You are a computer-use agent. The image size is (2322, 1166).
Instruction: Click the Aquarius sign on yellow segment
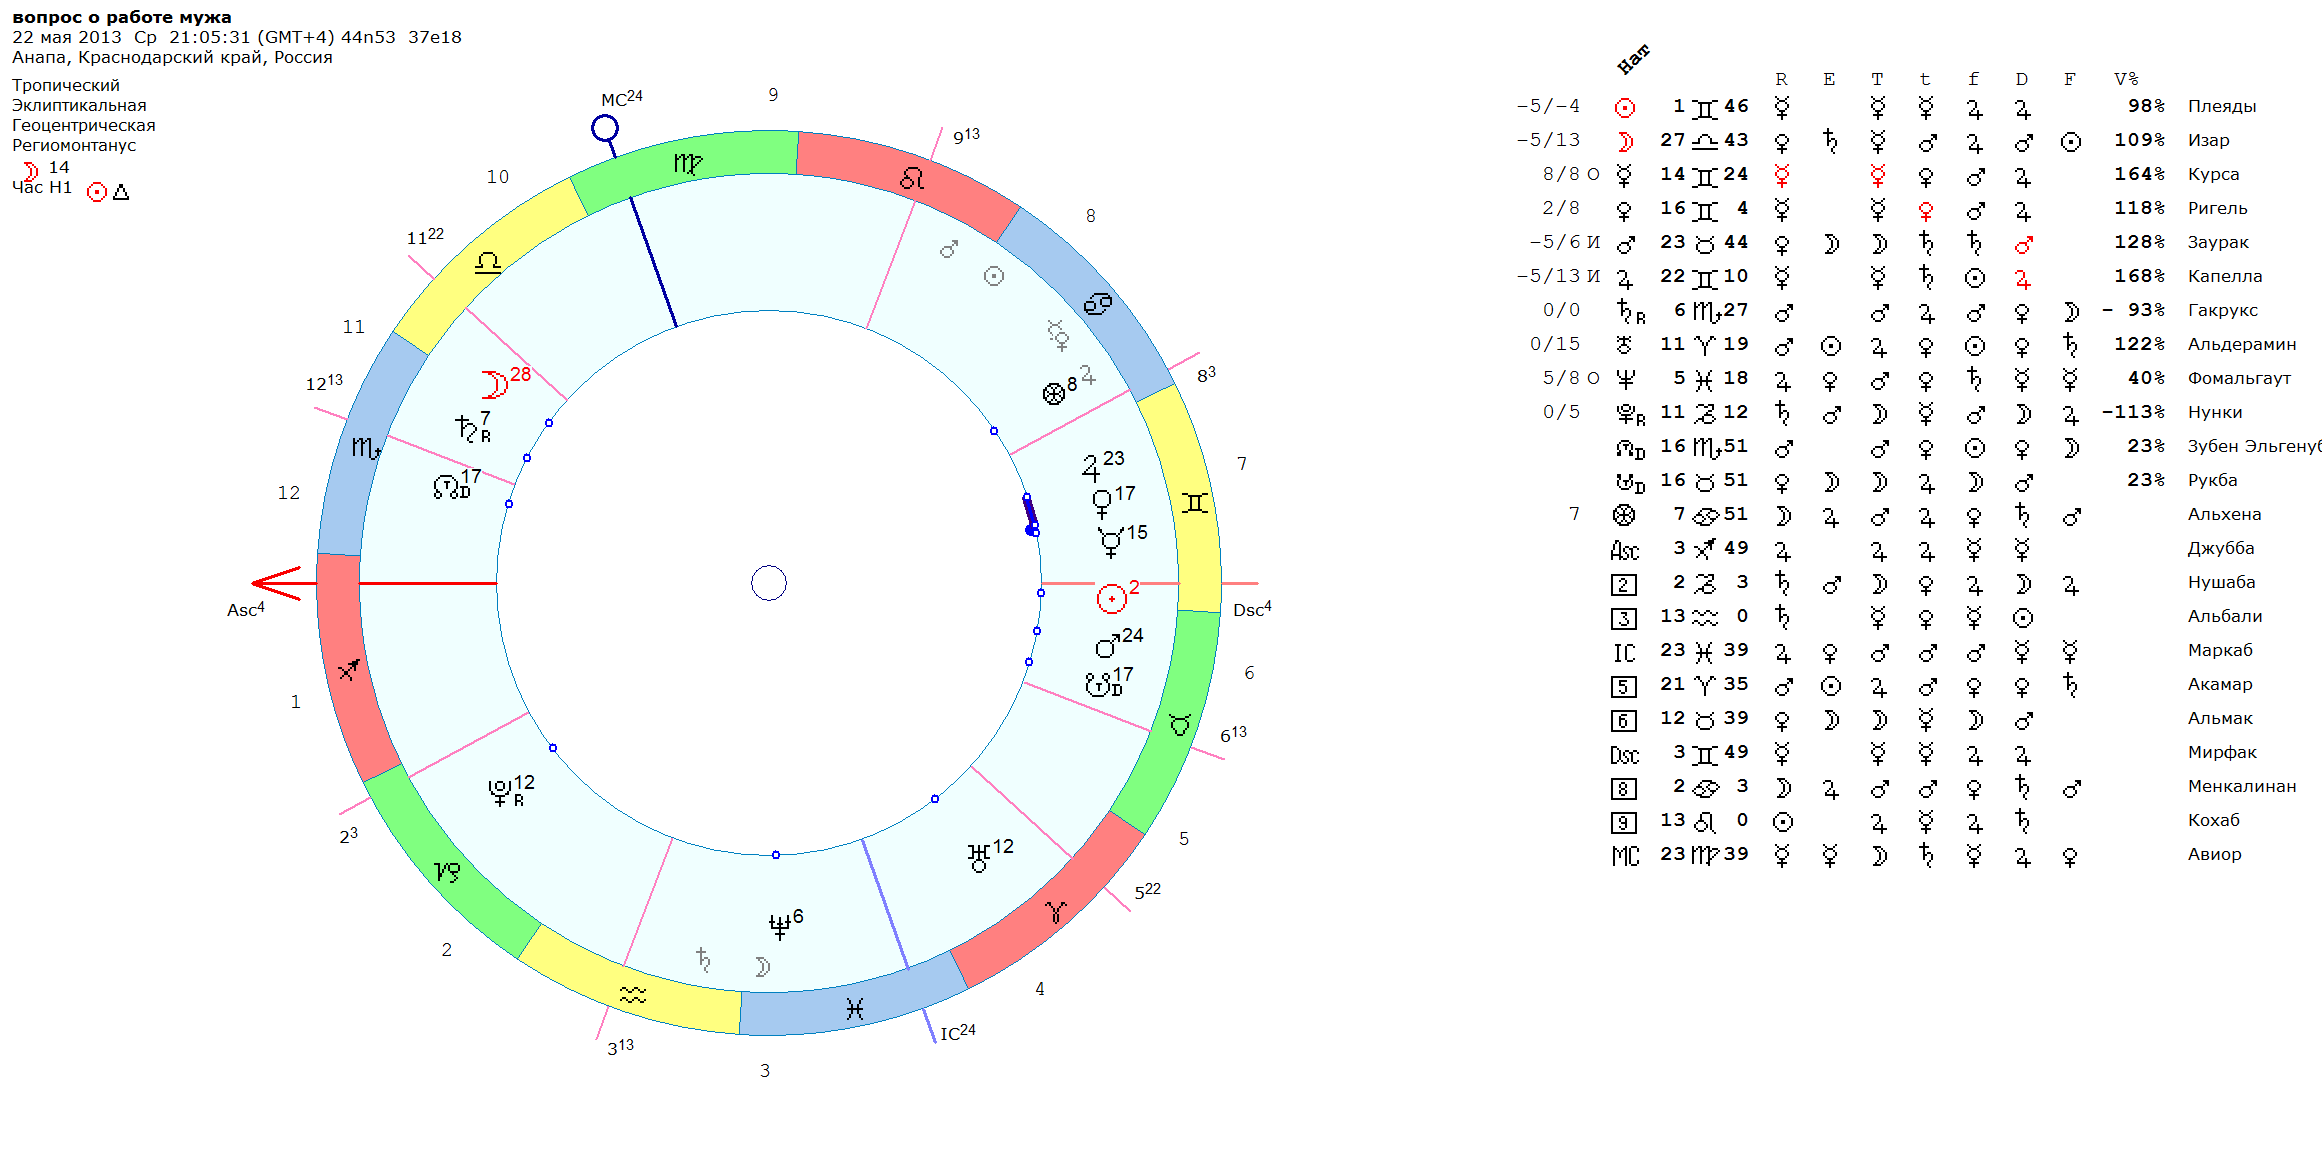[x=633, y=995]
